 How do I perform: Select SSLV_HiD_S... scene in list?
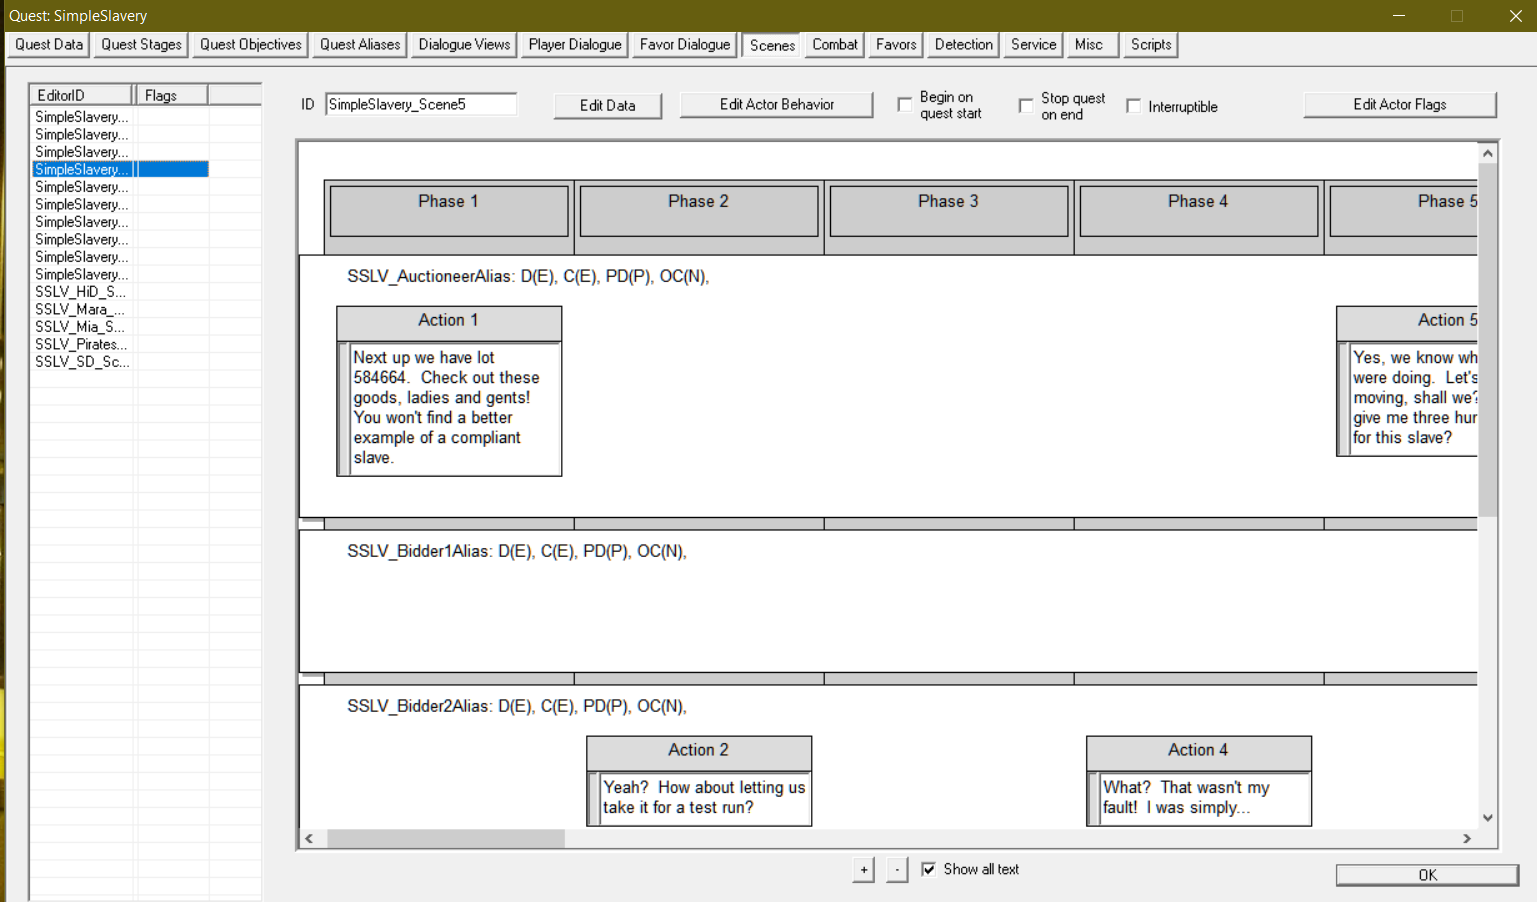(81, 292)
